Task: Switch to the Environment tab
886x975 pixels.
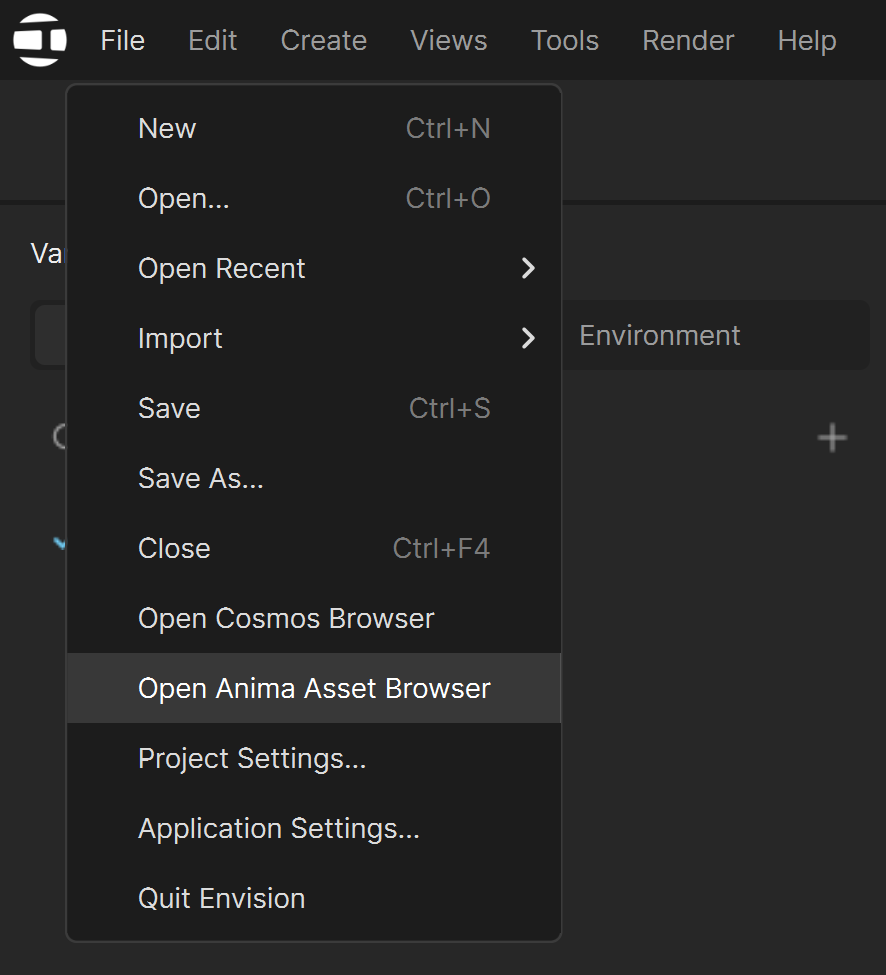Action: click(x=660, y=336)
